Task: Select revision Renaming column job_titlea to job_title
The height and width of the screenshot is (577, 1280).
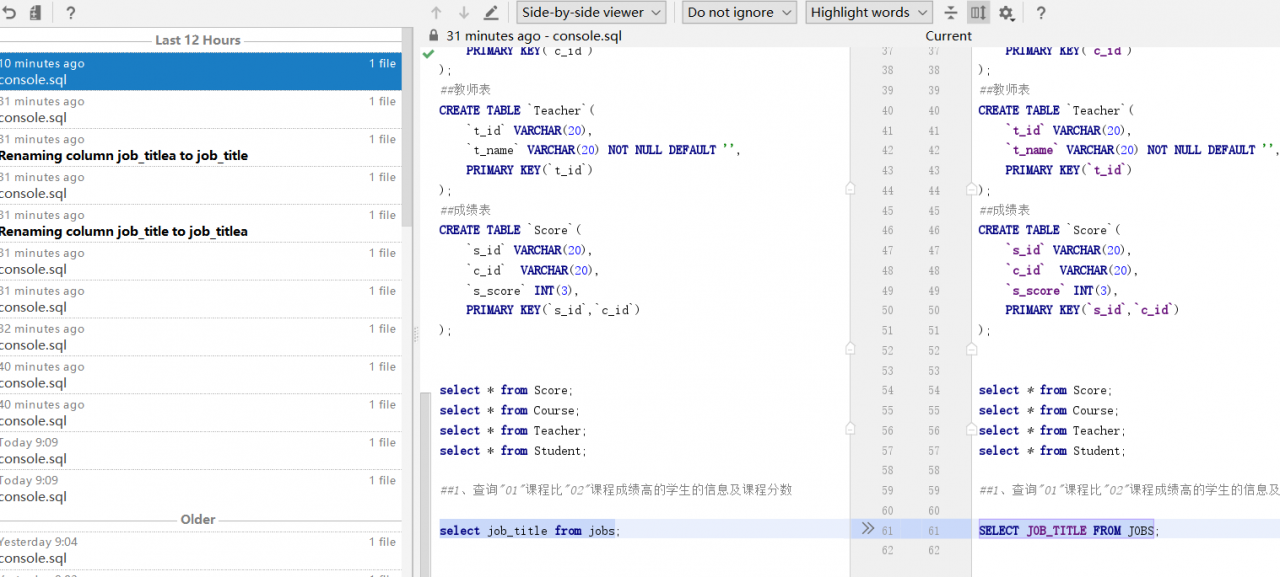Action: point(200,147)
